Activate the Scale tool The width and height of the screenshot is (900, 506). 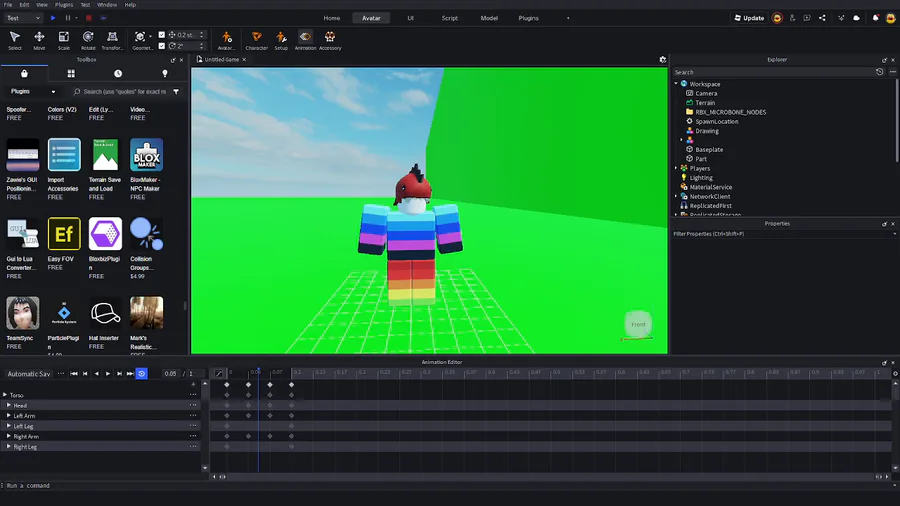tap(64, 40)
